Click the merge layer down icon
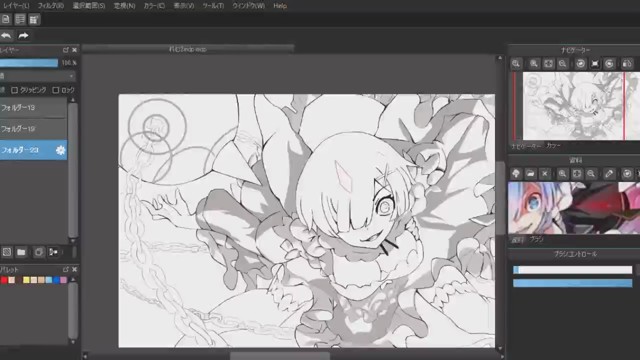This screenshot has height=360, width=640. 53,252
